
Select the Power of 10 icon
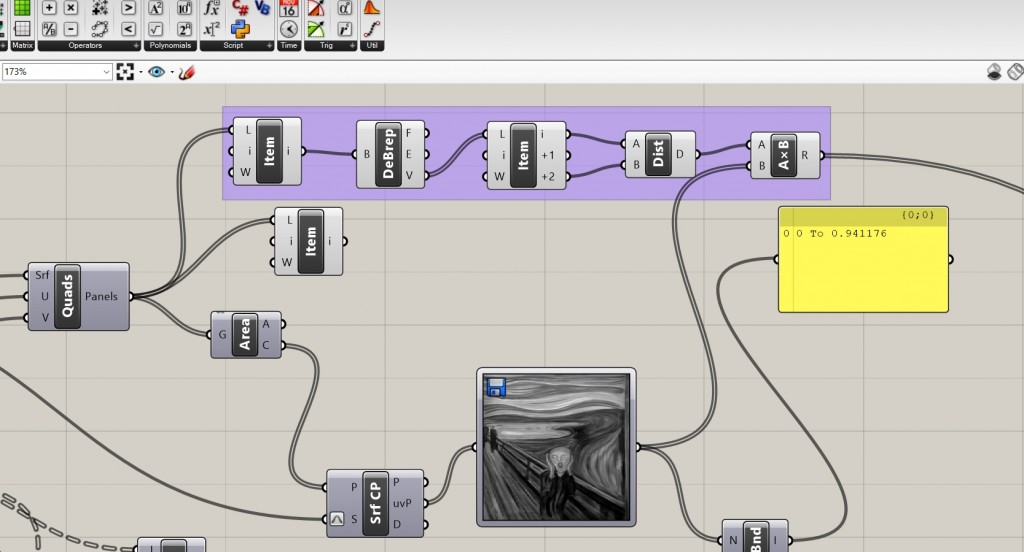[185, 7]
